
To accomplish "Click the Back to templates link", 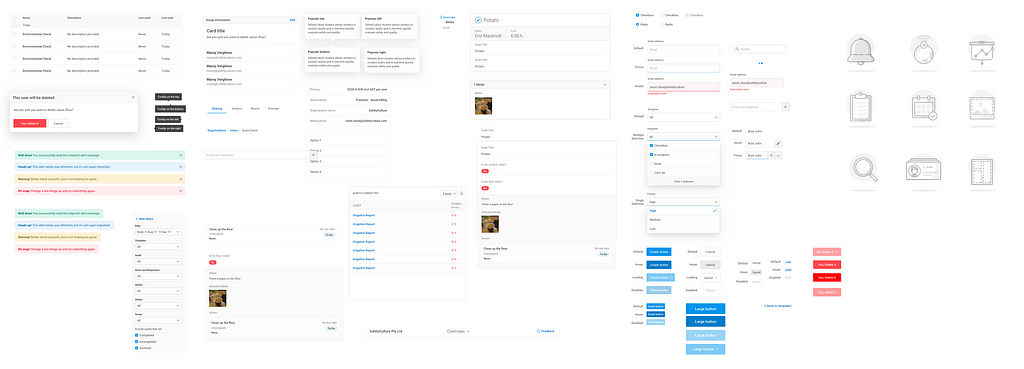I will [777, 306].
